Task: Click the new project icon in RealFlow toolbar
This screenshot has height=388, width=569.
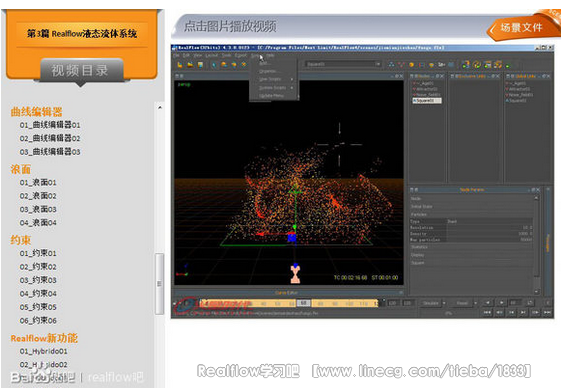Action: pos(180,65)
